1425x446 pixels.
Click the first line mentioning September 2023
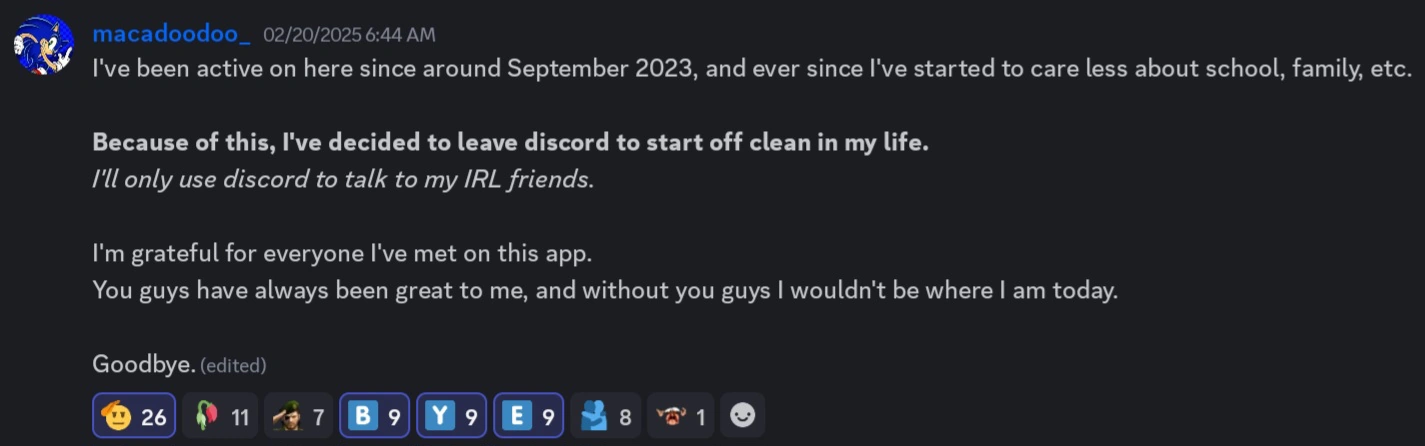[750, 69]
